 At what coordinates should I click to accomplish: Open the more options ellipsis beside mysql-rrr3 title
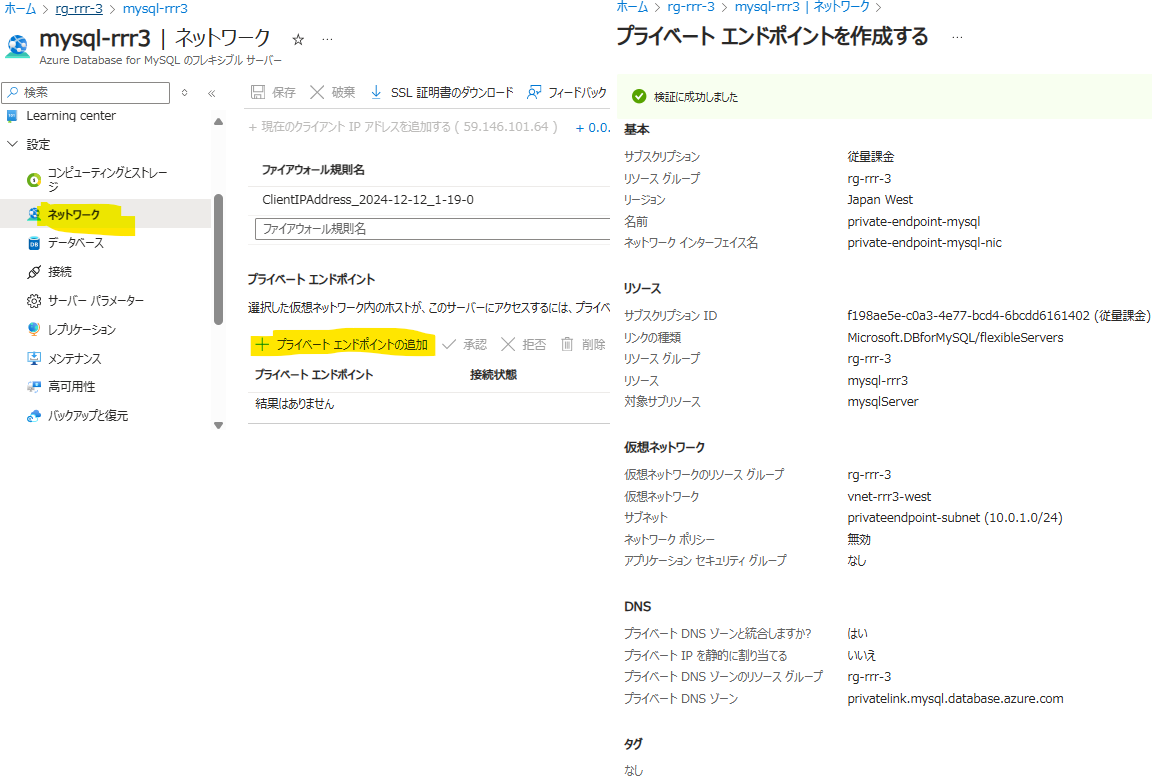(x=328, y=40)
